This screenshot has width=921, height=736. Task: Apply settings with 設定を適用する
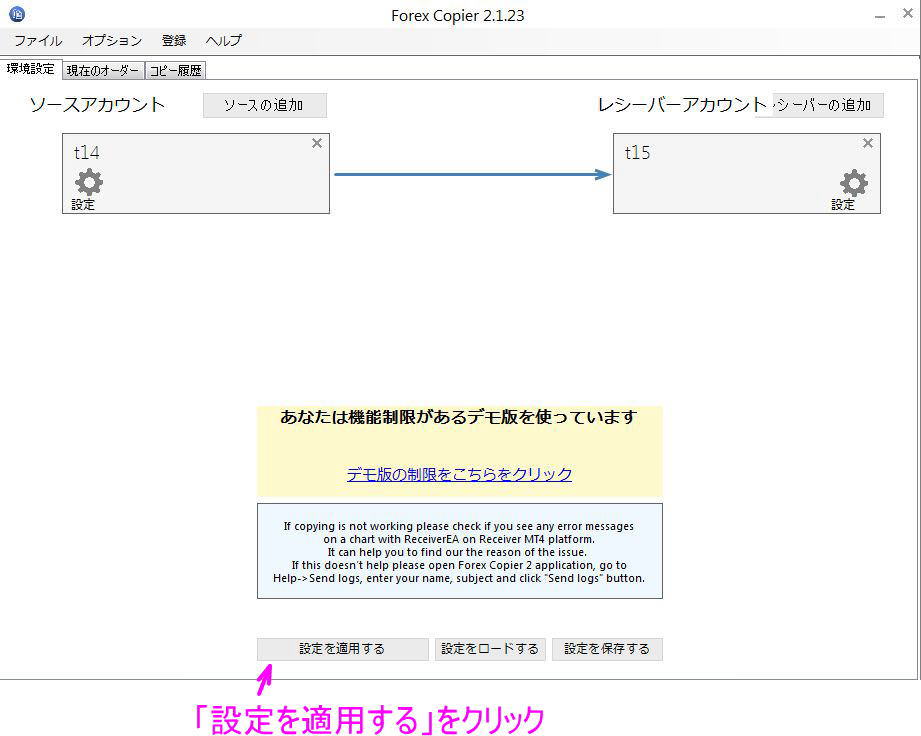(x=342, y=648)
